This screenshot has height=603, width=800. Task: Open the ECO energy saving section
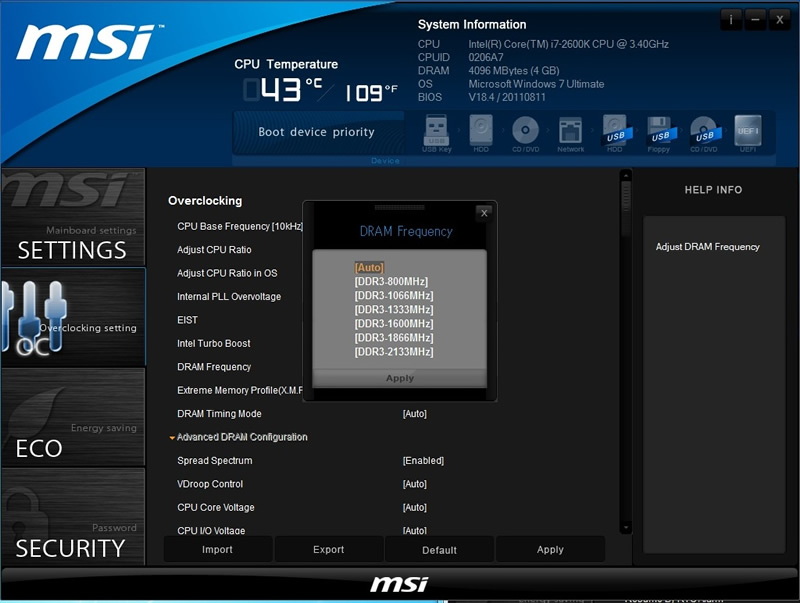coord(73,417)
